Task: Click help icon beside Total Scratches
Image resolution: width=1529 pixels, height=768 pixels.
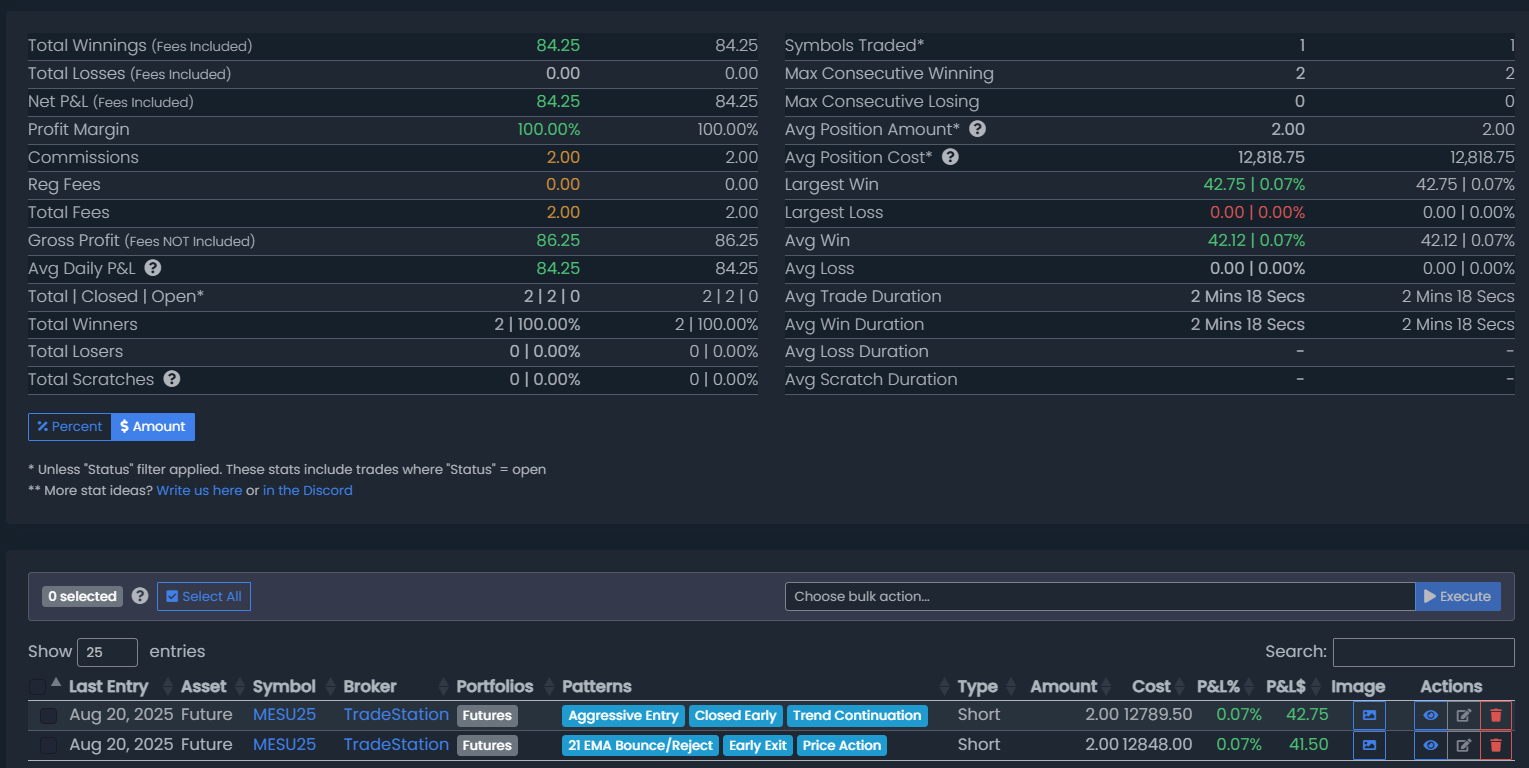Action: pos(172,379)
